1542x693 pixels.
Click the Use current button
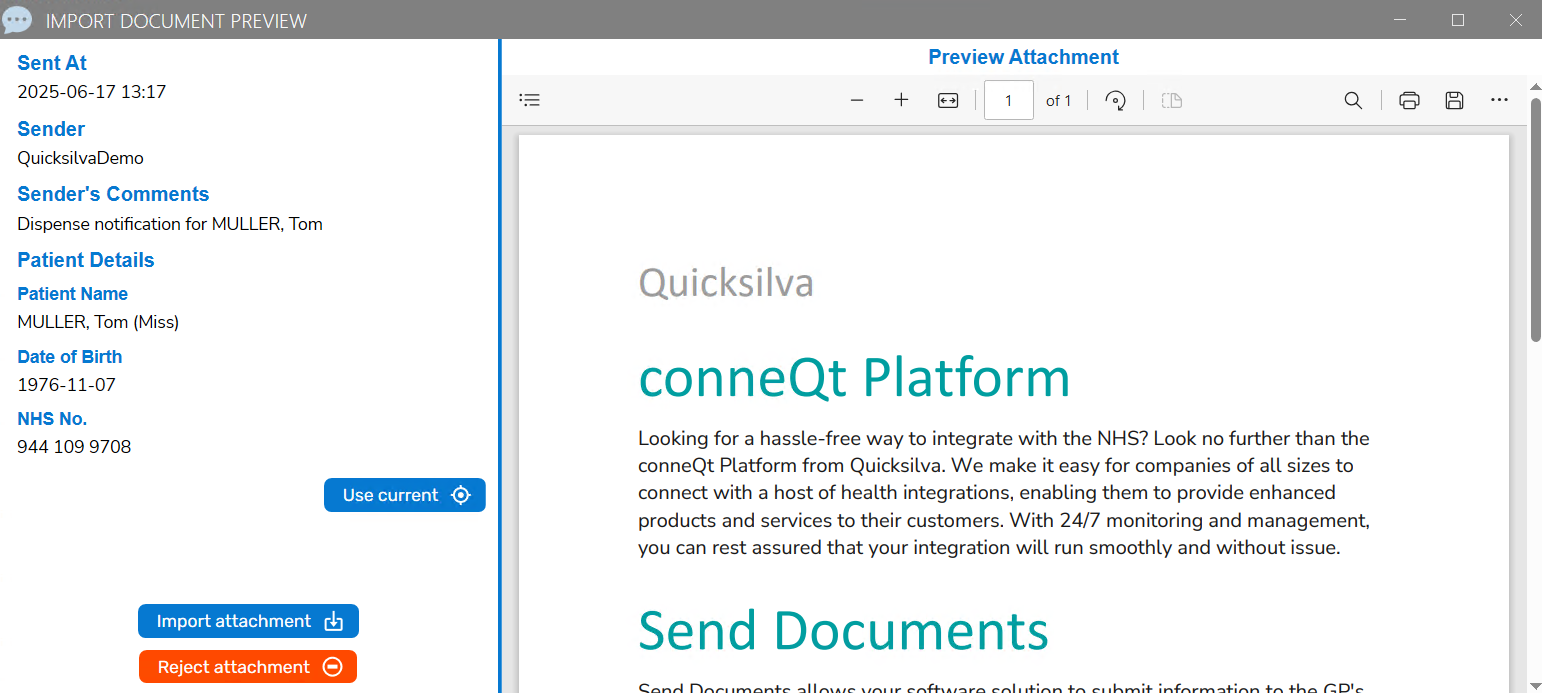click(x=404, y=495)
